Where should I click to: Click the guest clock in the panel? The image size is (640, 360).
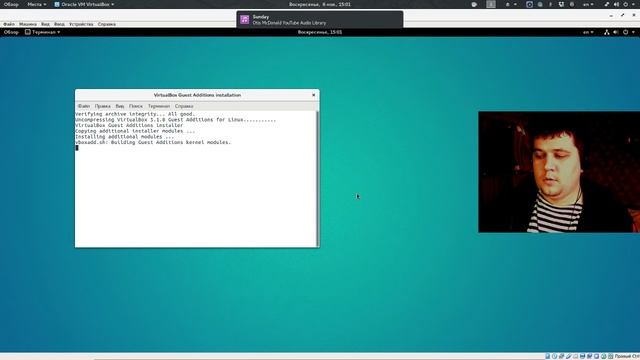(x=320, y=32)
